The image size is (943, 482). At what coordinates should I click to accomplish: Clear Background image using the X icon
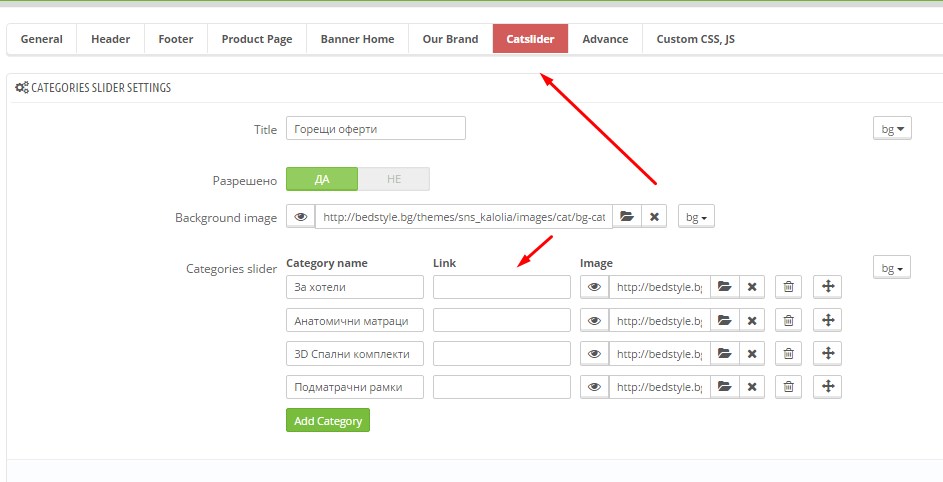click(654, 217)
